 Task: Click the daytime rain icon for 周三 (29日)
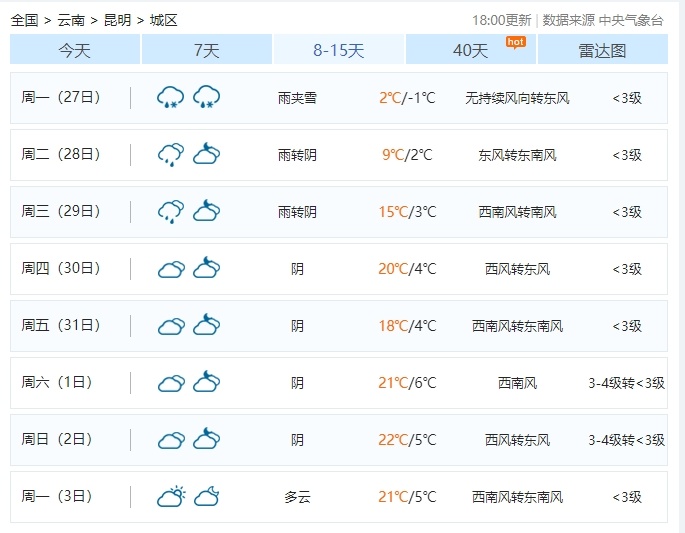pyautogui.click(x=171, y=211)
